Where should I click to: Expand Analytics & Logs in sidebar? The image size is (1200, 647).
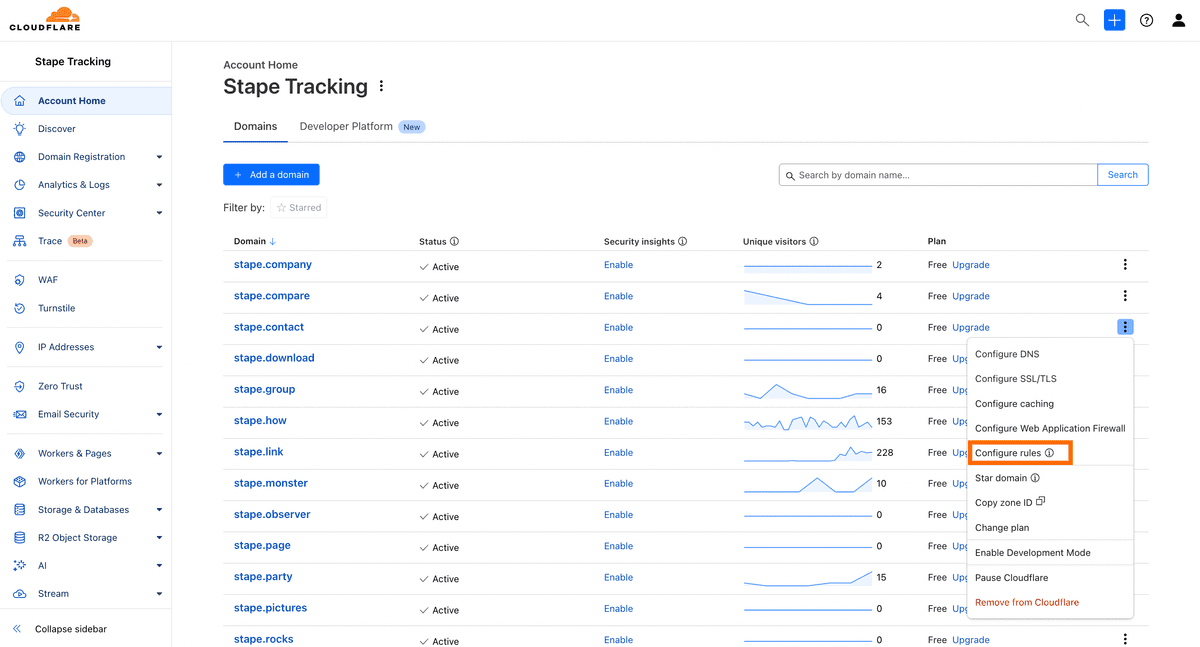click(159, 185)
